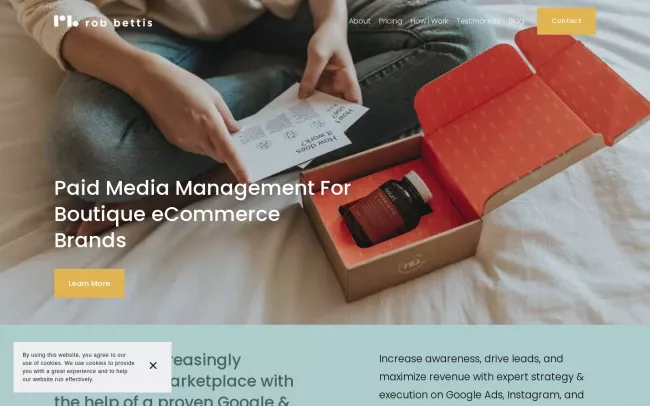Navigate to the Blog

coord(516,21)
